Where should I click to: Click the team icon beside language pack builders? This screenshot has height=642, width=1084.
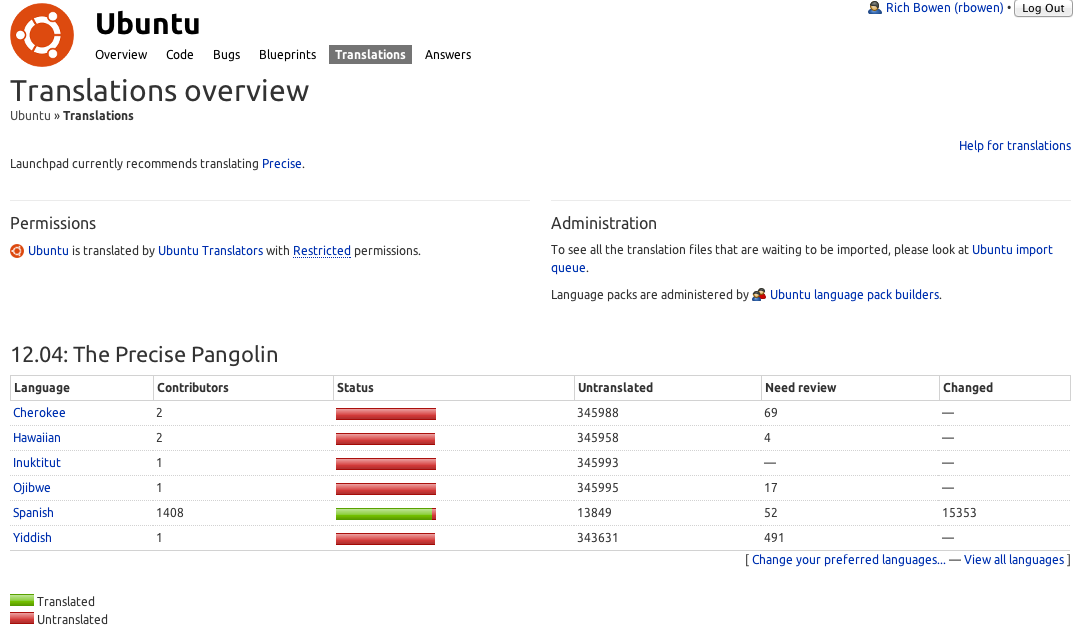pos(759,295)
